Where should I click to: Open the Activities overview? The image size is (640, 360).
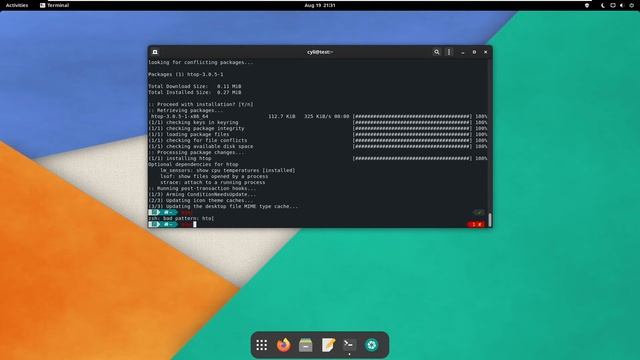point(17,5)
